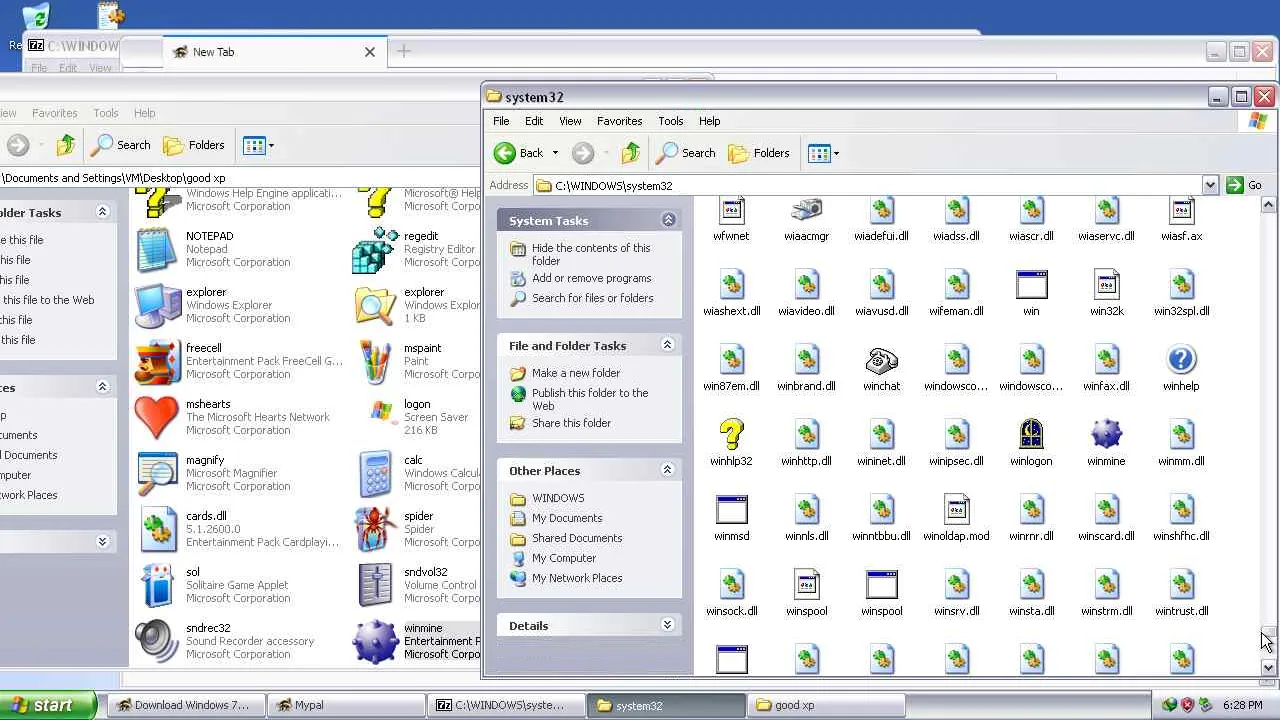This screenshot has width=1280, height=720.
Task: Select the winhelp icon with question mark
Action: coord(1181,360)
